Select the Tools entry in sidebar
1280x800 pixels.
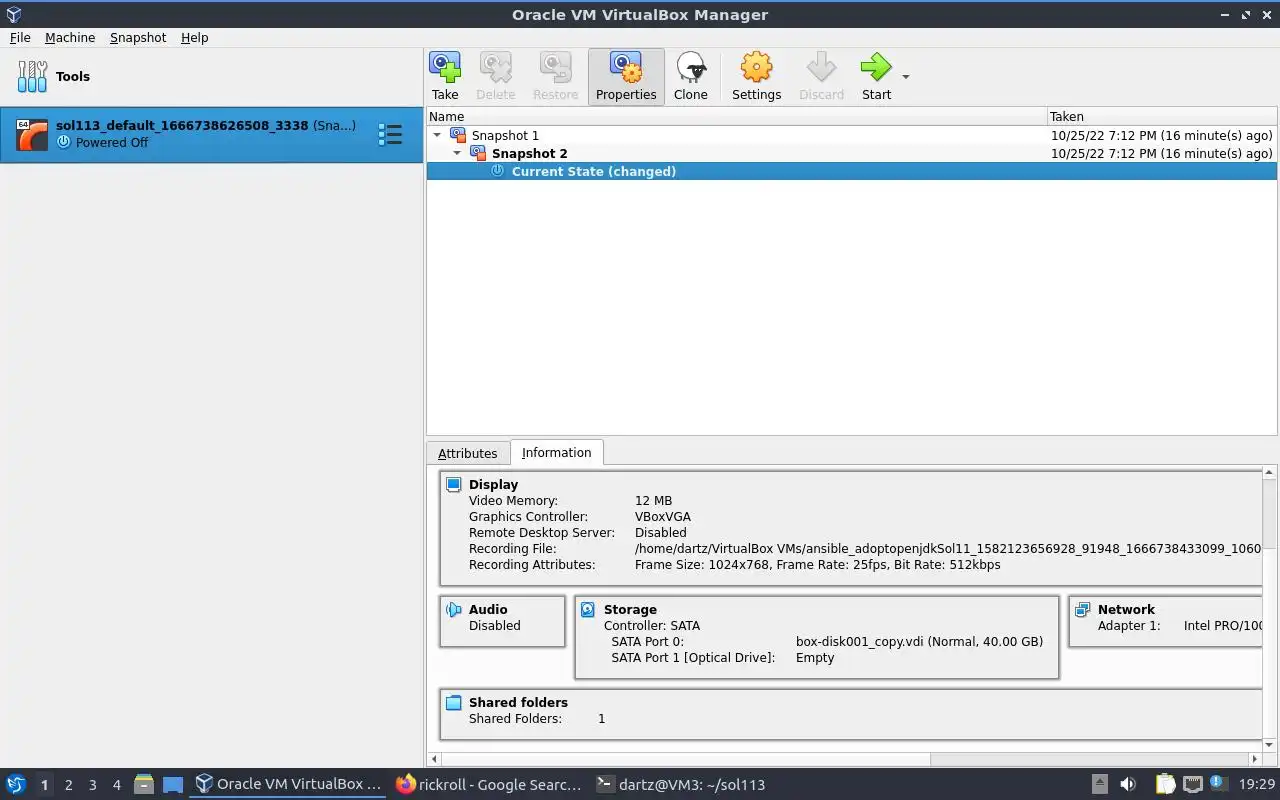[x=211, y=76]
